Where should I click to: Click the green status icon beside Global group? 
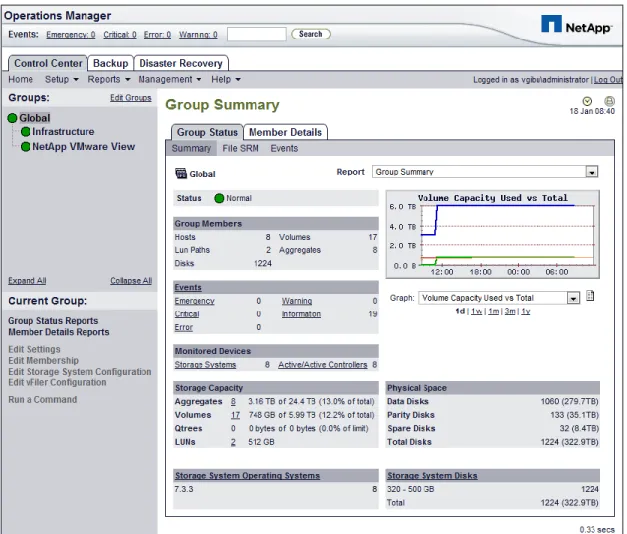[12, 118]
